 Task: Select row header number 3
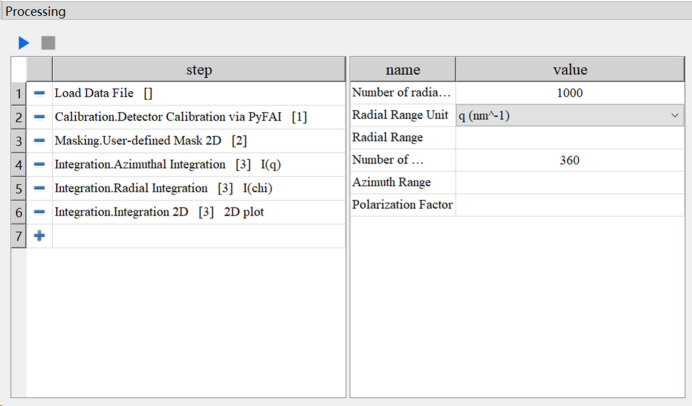tap(19, 141)
